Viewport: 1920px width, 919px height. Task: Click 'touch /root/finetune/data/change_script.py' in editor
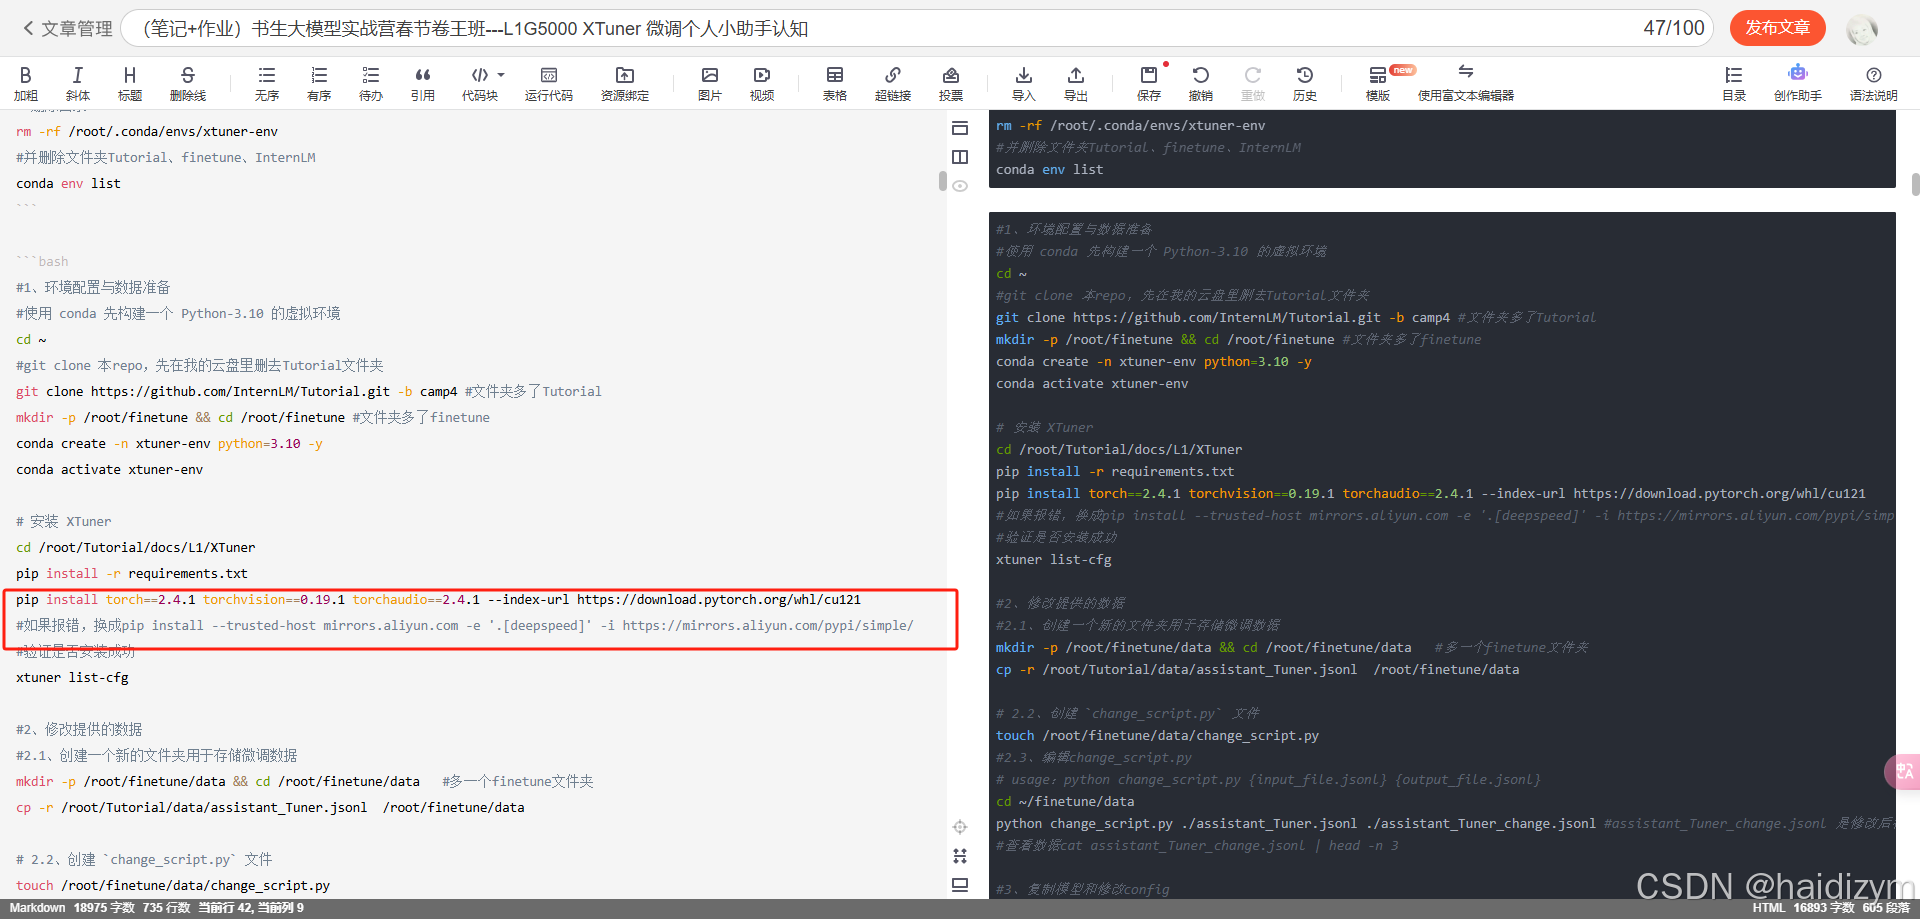(173, 885)
